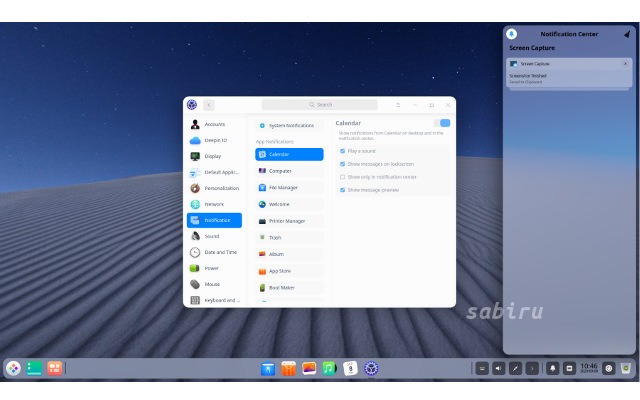Click the back arrow in Control Center

209,105
